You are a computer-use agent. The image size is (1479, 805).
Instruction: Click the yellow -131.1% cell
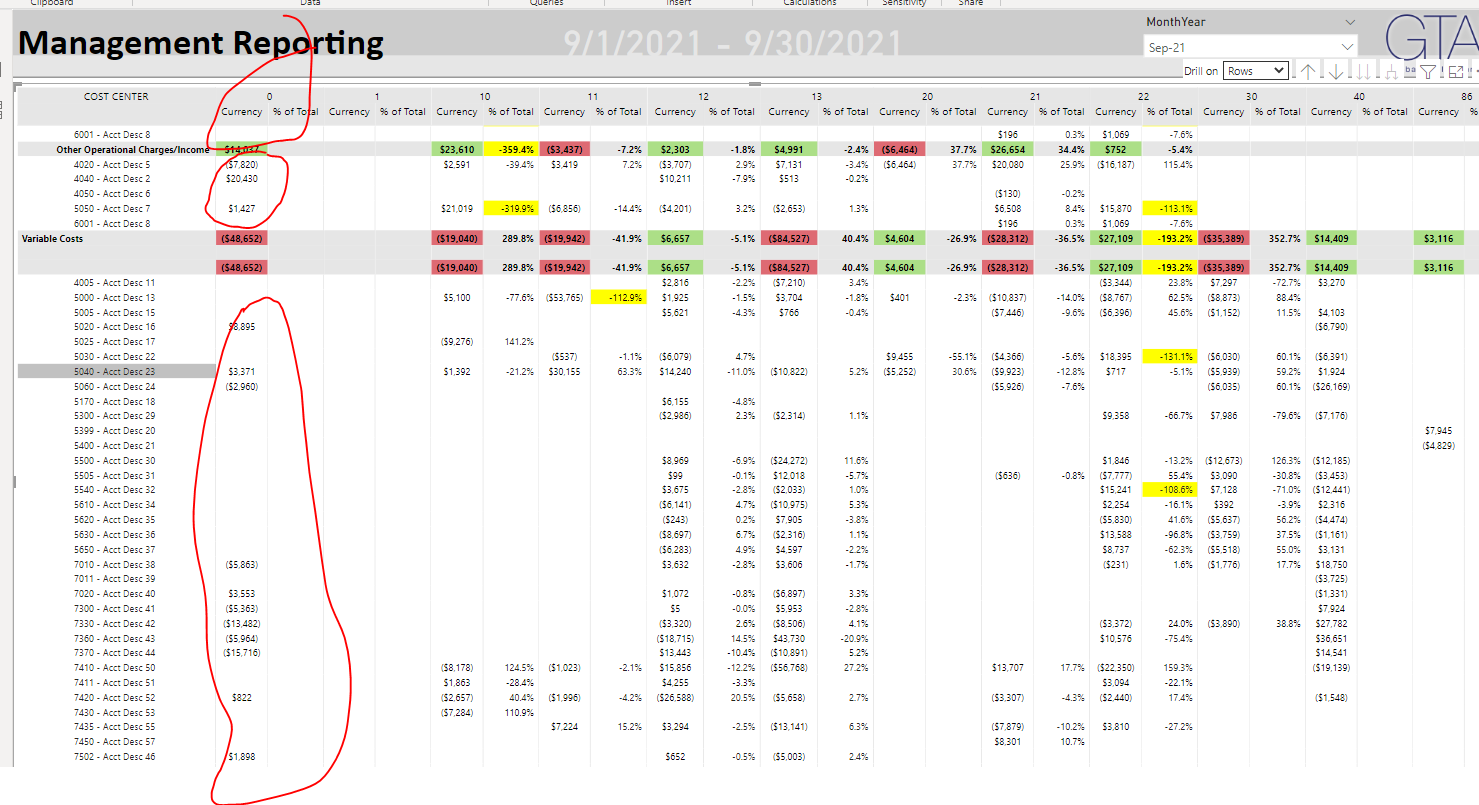pyautogui.click(x=1171, y=357)
